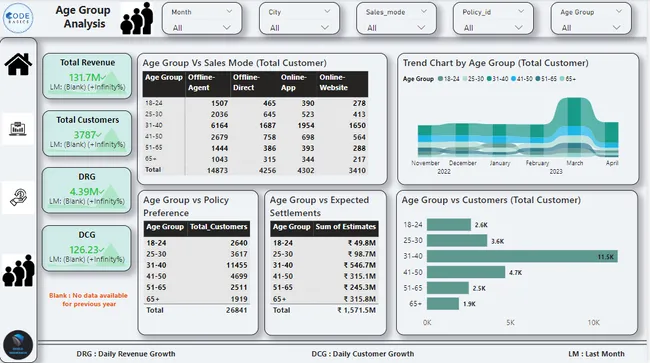Open the sales dashboard laptop icon

point(18,129)
